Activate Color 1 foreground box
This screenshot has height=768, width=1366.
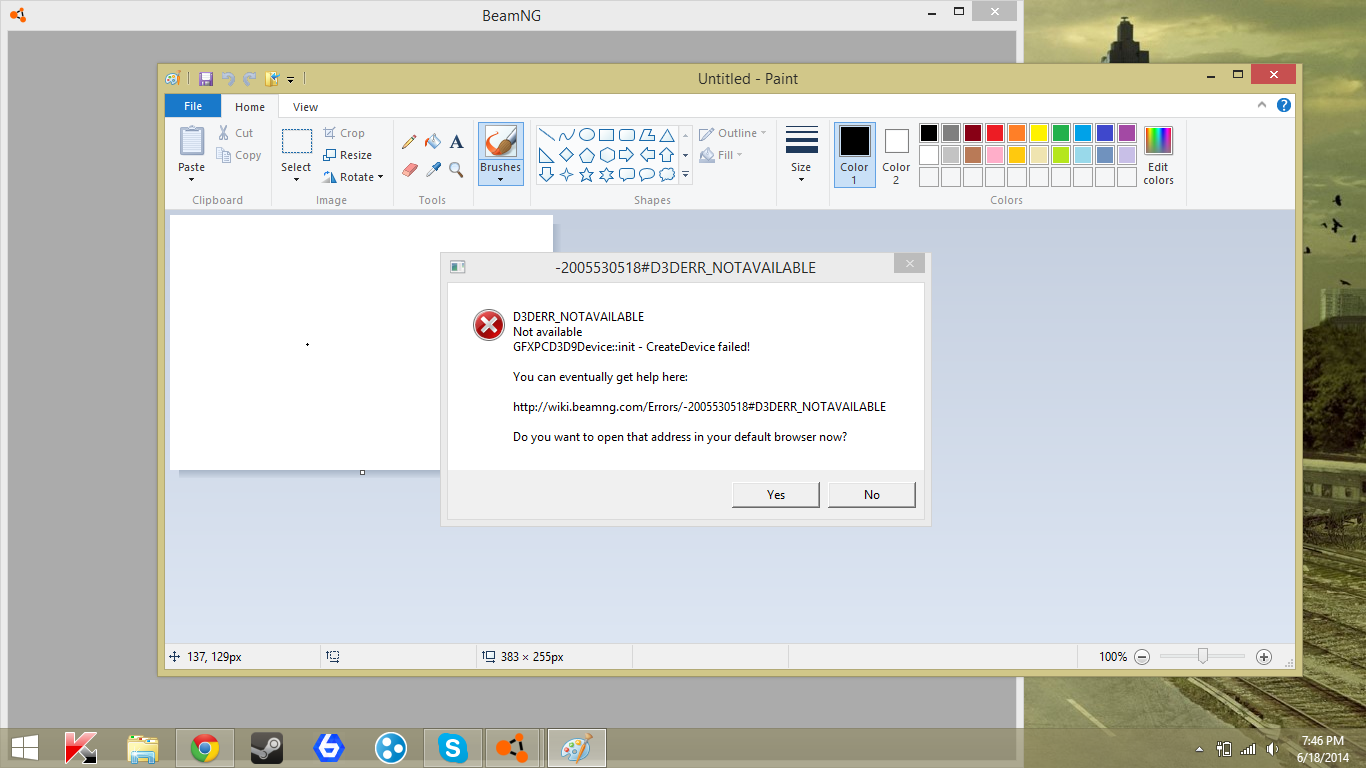pos(854,155)
